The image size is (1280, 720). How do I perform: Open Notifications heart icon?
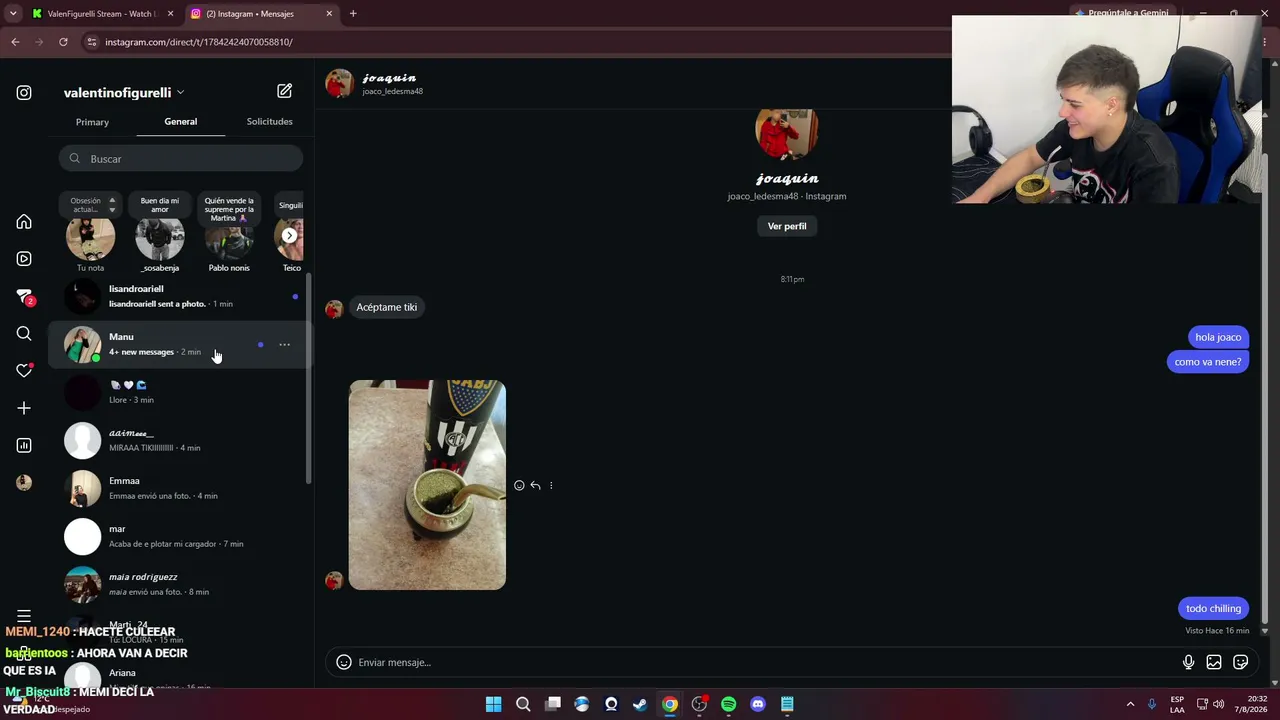24,371
